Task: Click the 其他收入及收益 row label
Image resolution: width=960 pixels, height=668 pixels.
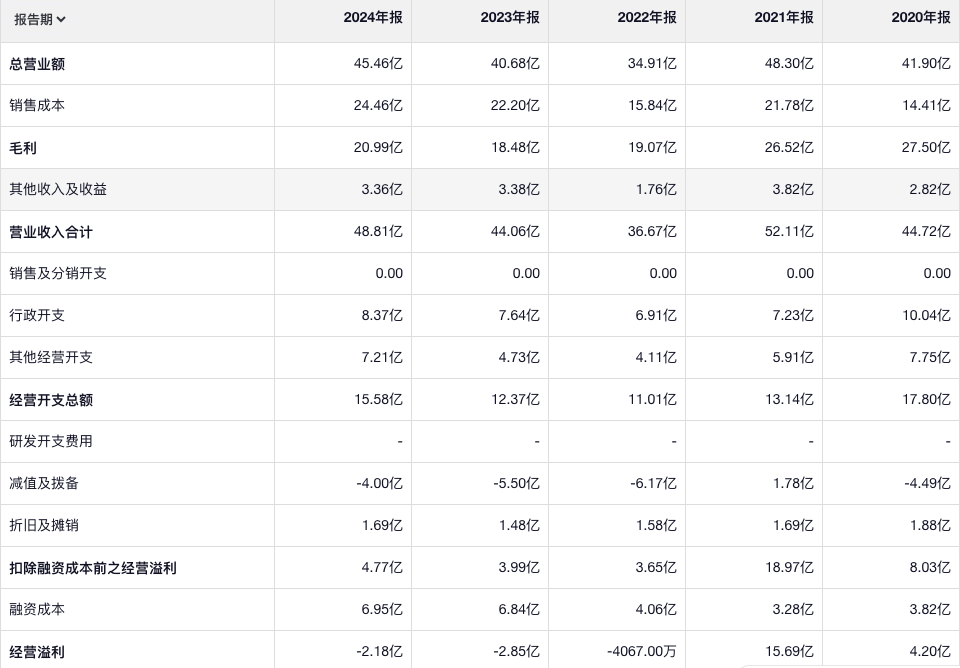Action: [x=58, y=189]
